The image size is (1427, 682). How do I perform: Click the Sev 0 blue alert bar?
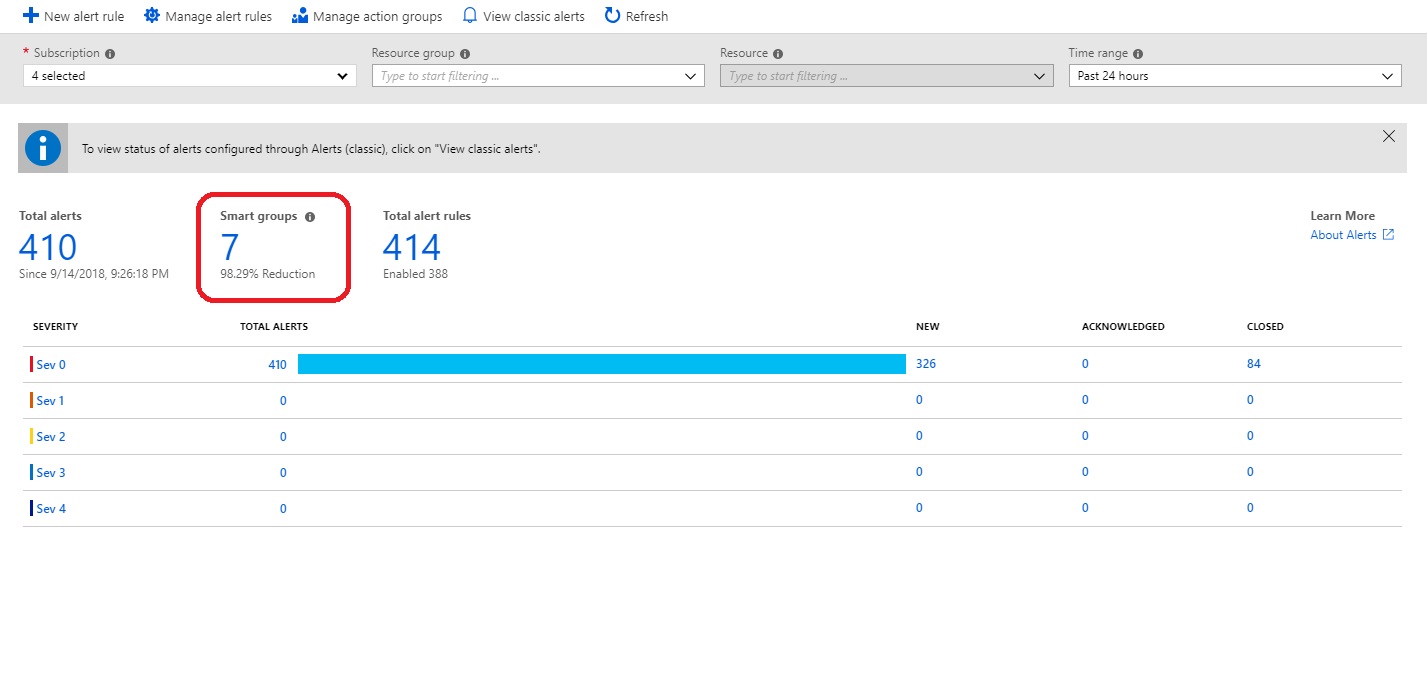pyautogui.click(x=602, y=364)
